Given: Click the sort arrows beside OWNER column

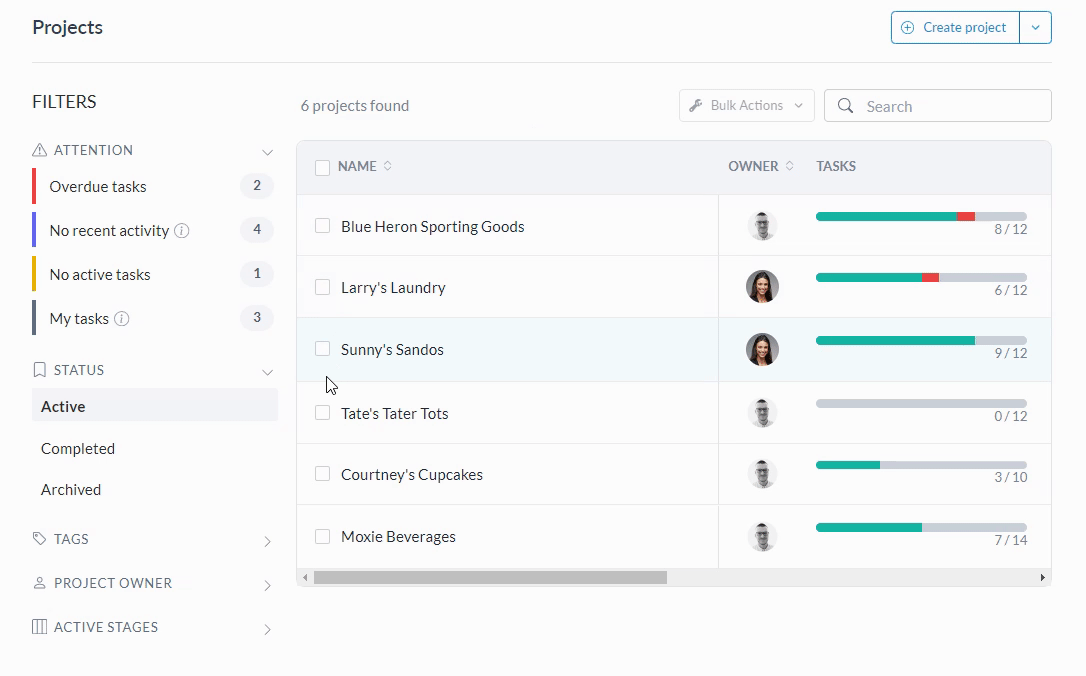Looking at the screenshot, I should click(790, 166).
